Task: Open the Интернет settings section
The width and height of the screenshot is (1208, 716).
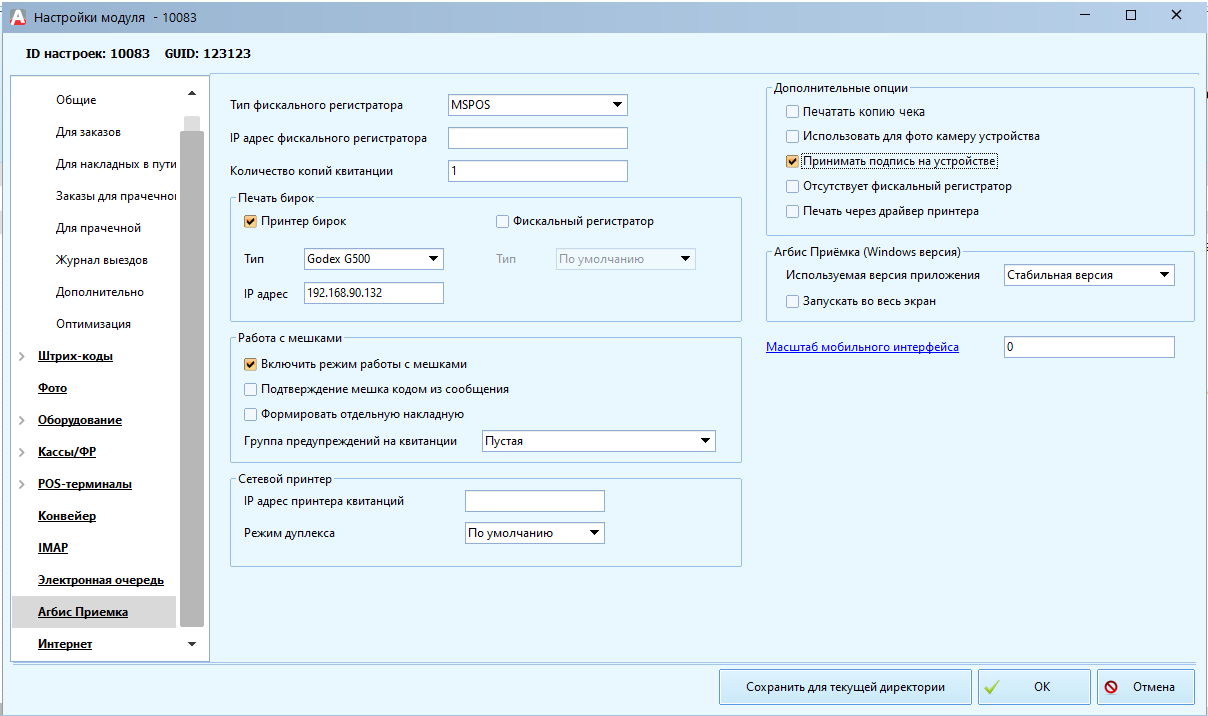Action: tap(65, 644)
